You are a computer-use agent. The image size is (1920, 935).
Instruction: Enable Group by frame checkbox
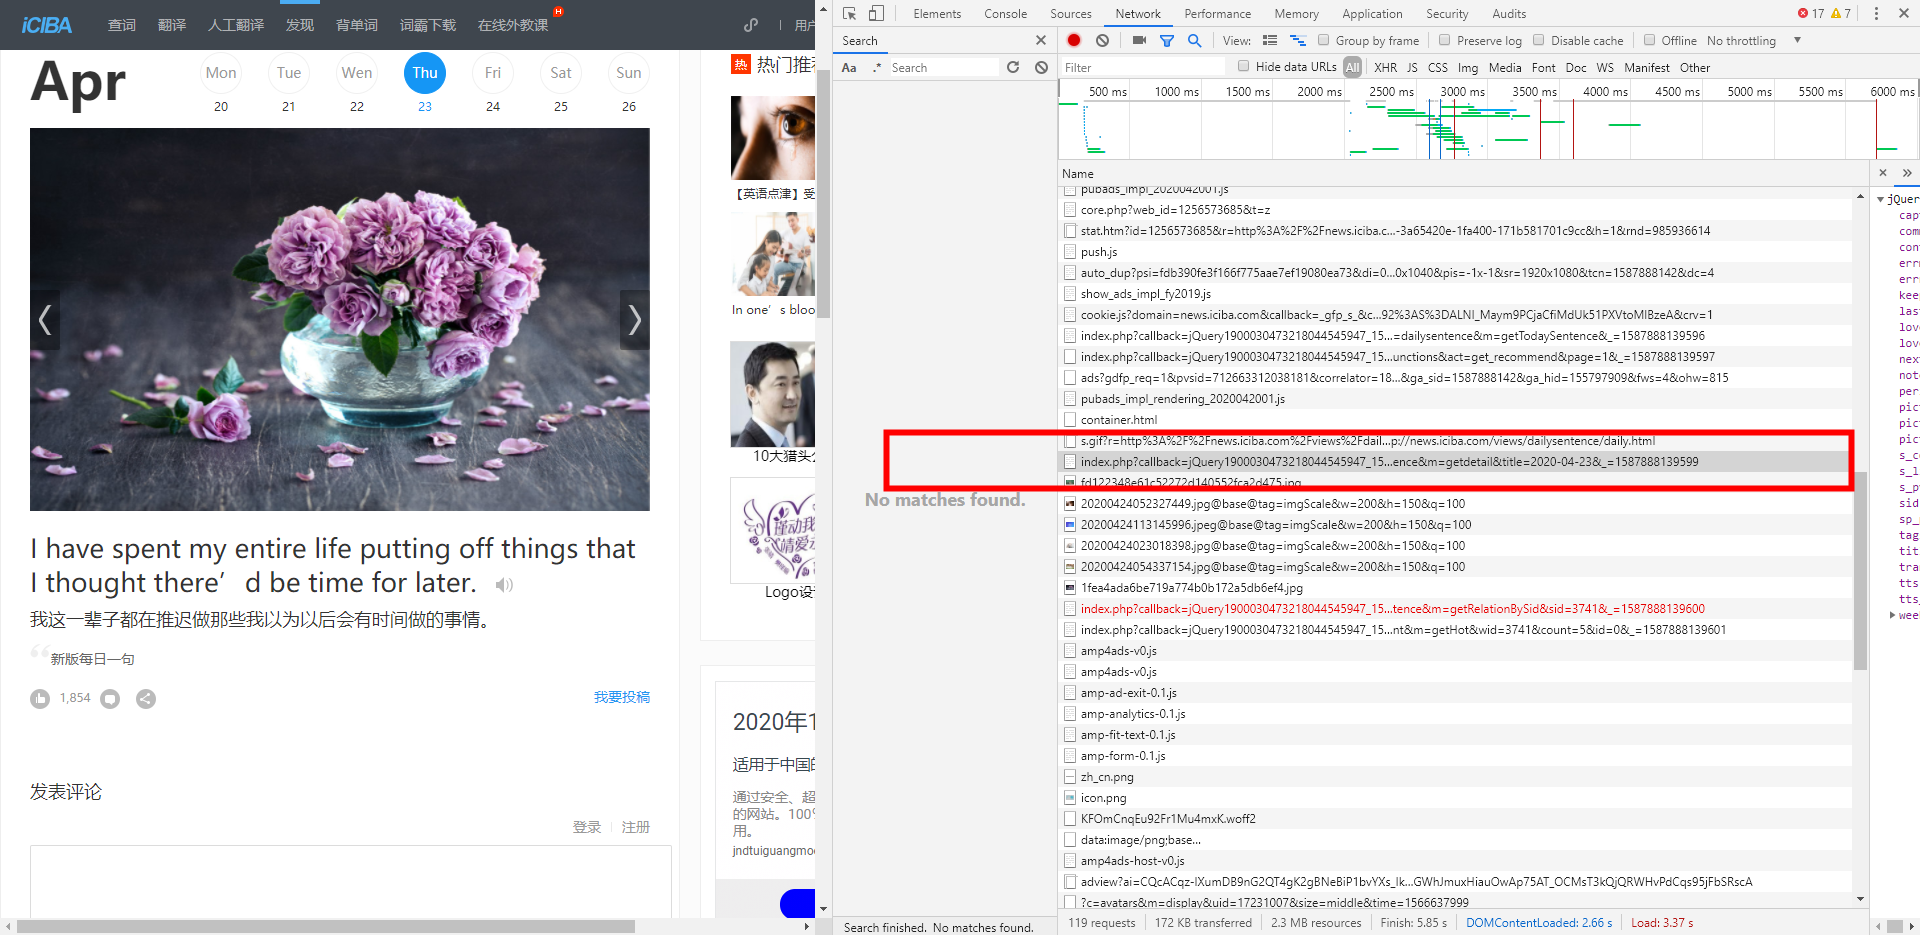coord(1324,40)
